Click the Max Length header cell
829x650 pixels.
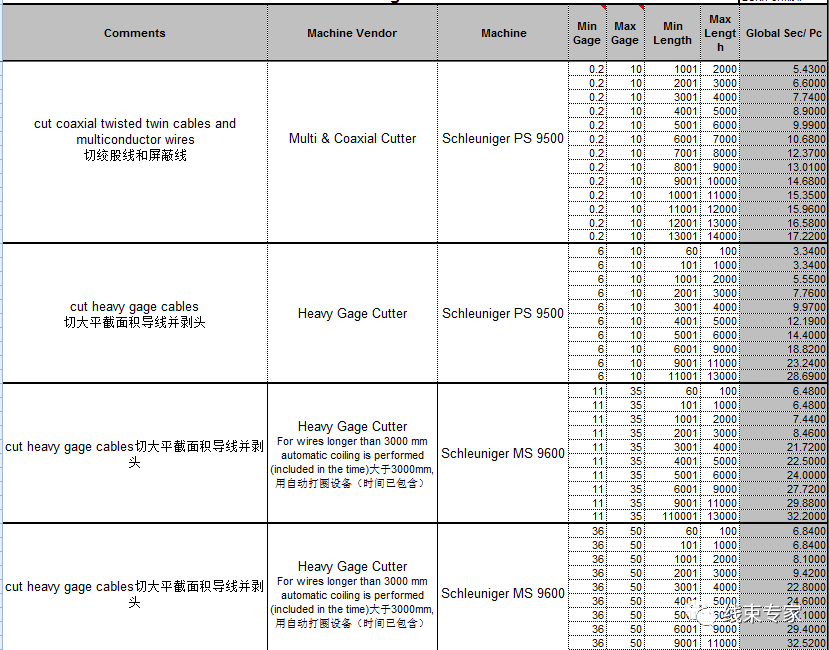coord(720,33)
